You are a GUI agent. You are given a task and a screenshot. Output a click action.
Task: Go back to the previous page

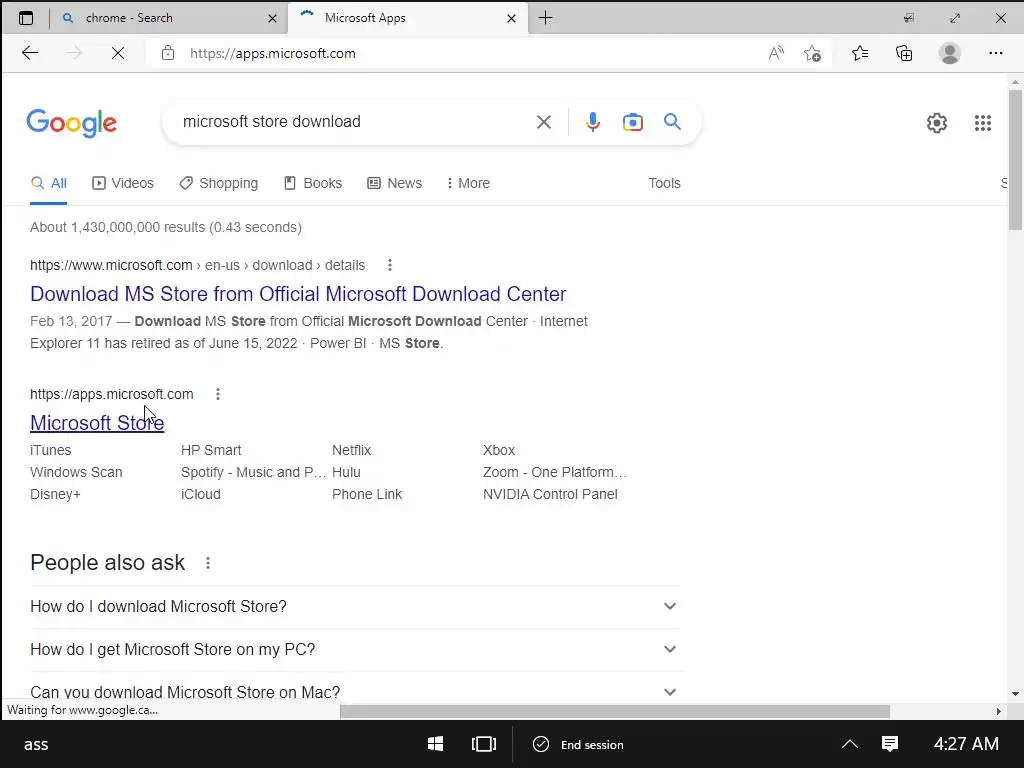(30, 53)
